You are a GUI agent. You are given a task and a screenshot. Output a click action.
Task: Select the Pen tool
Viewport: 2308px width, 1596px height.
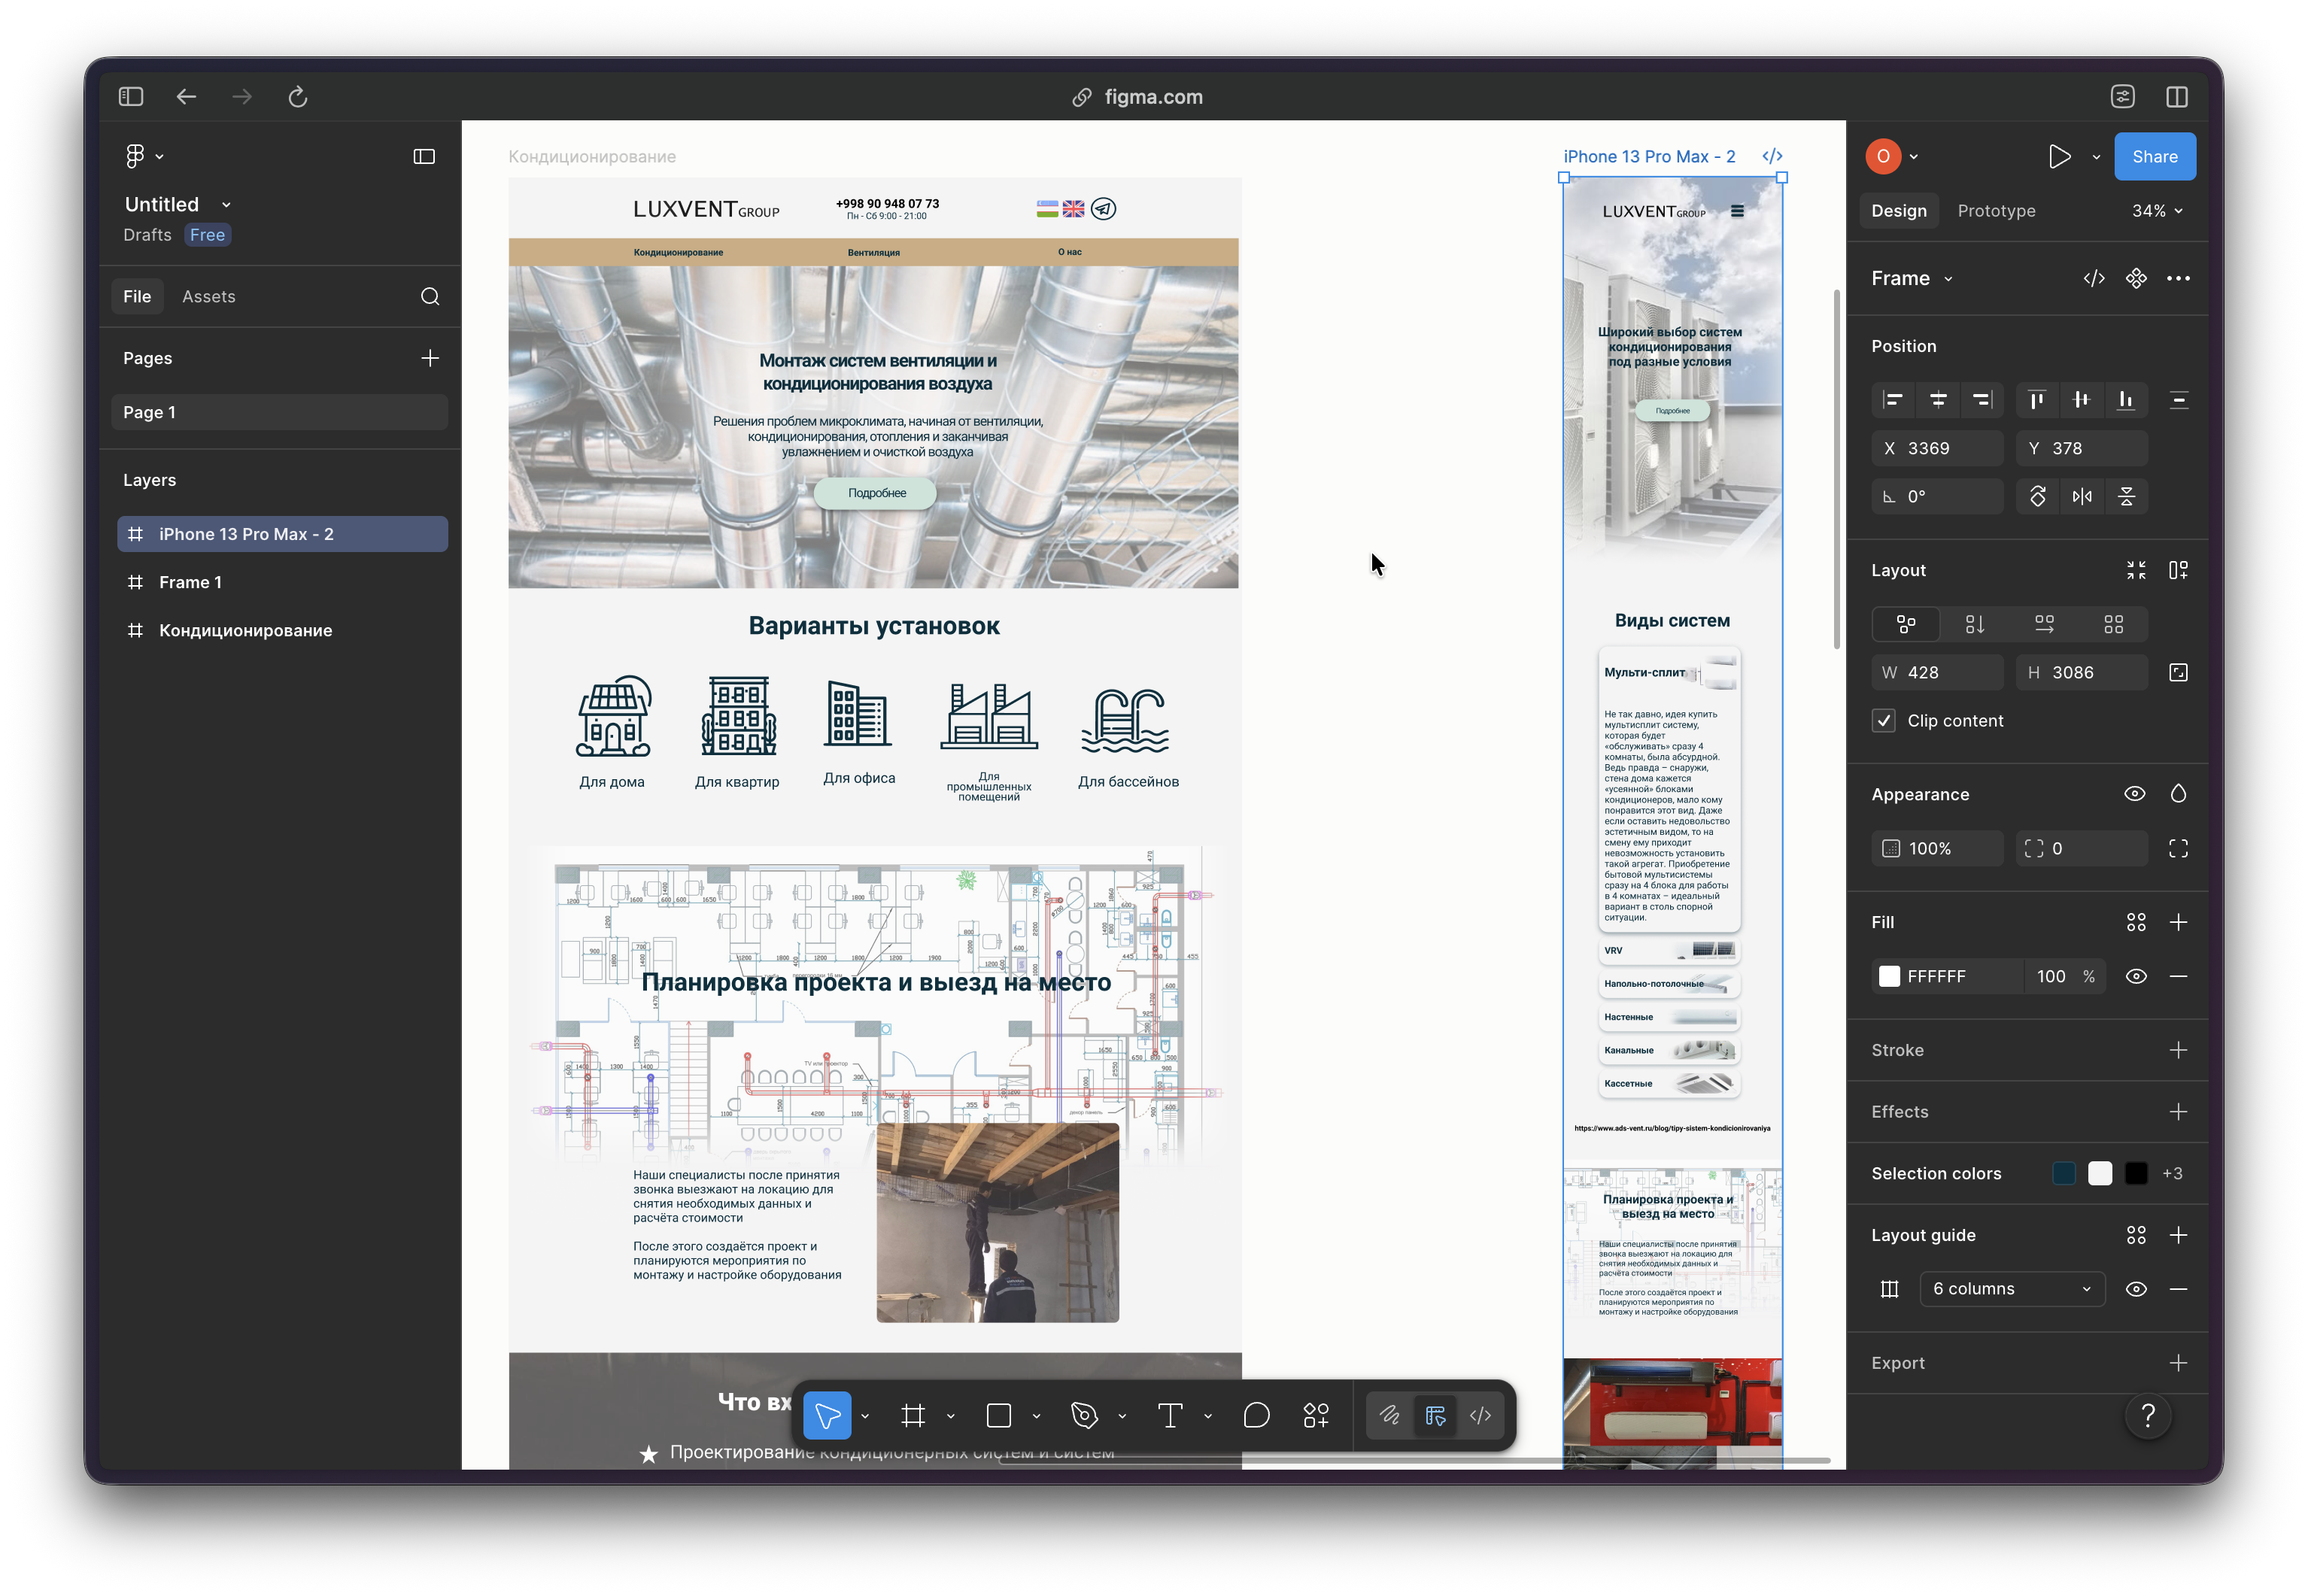coord(1084,1415)
